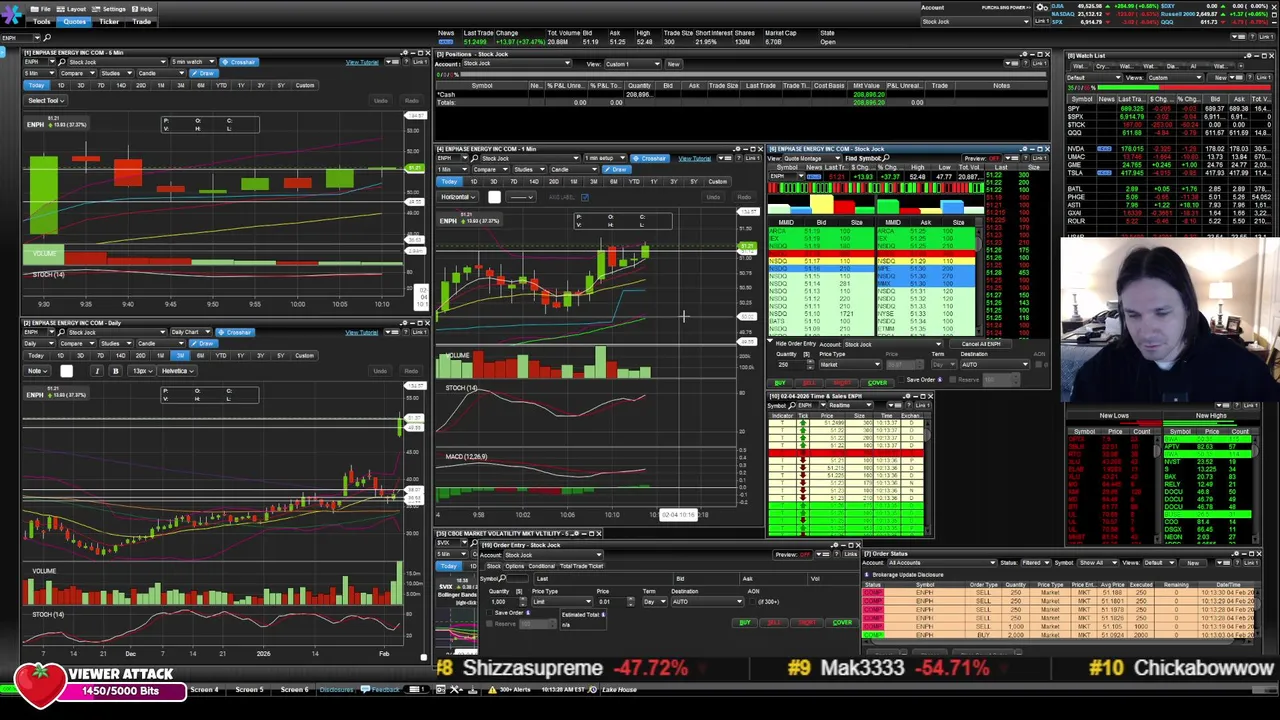Viewport: 1280px width, 720px height.
Task: Toggle Axis Label checkbox in 1 Min chart
Action: [x=586, y=197]
